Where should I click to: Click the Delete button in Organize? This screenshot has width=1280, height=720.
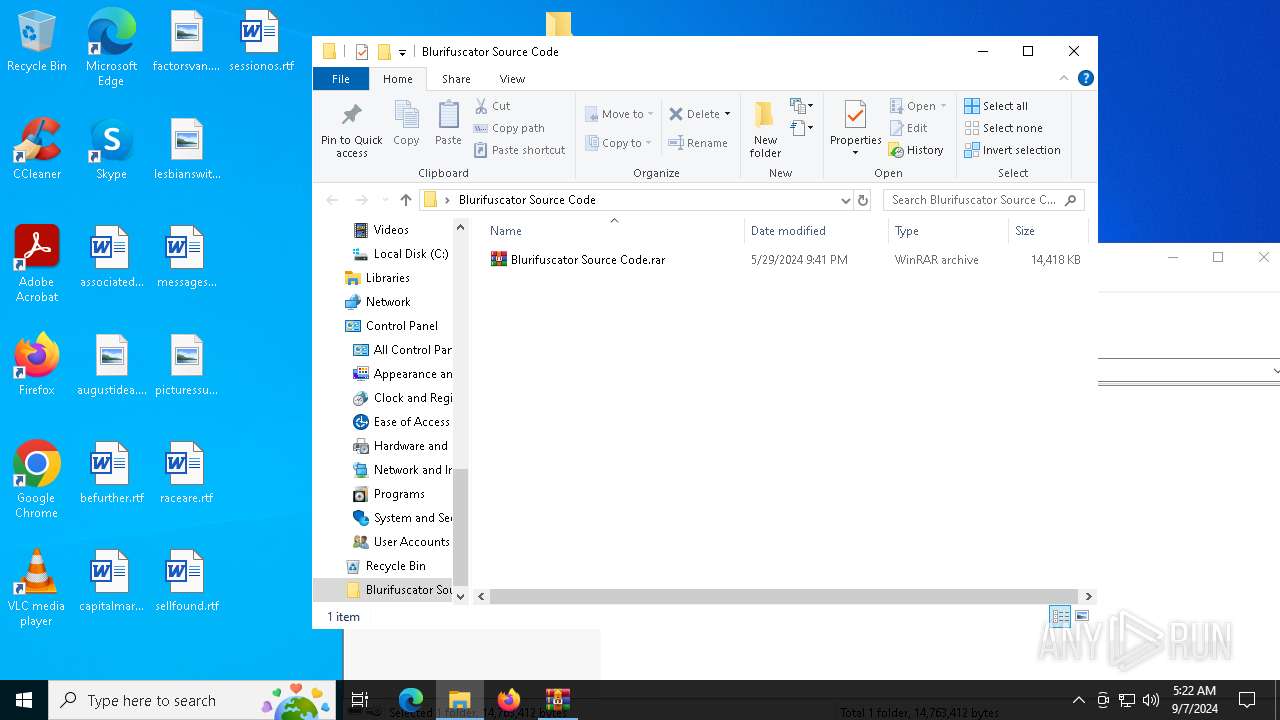coord(694,114)
